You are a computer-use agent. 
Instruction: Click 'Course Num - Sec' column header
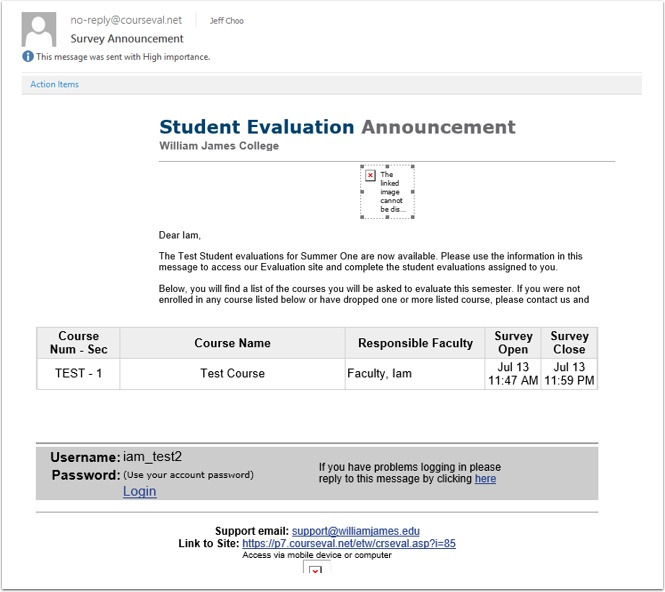point(78,343)
